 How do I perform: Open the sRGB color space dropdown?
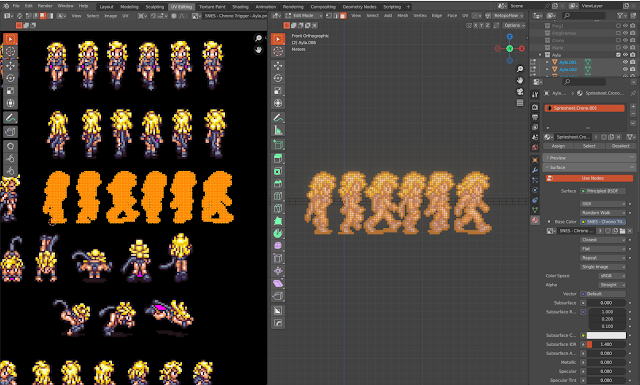612,276
